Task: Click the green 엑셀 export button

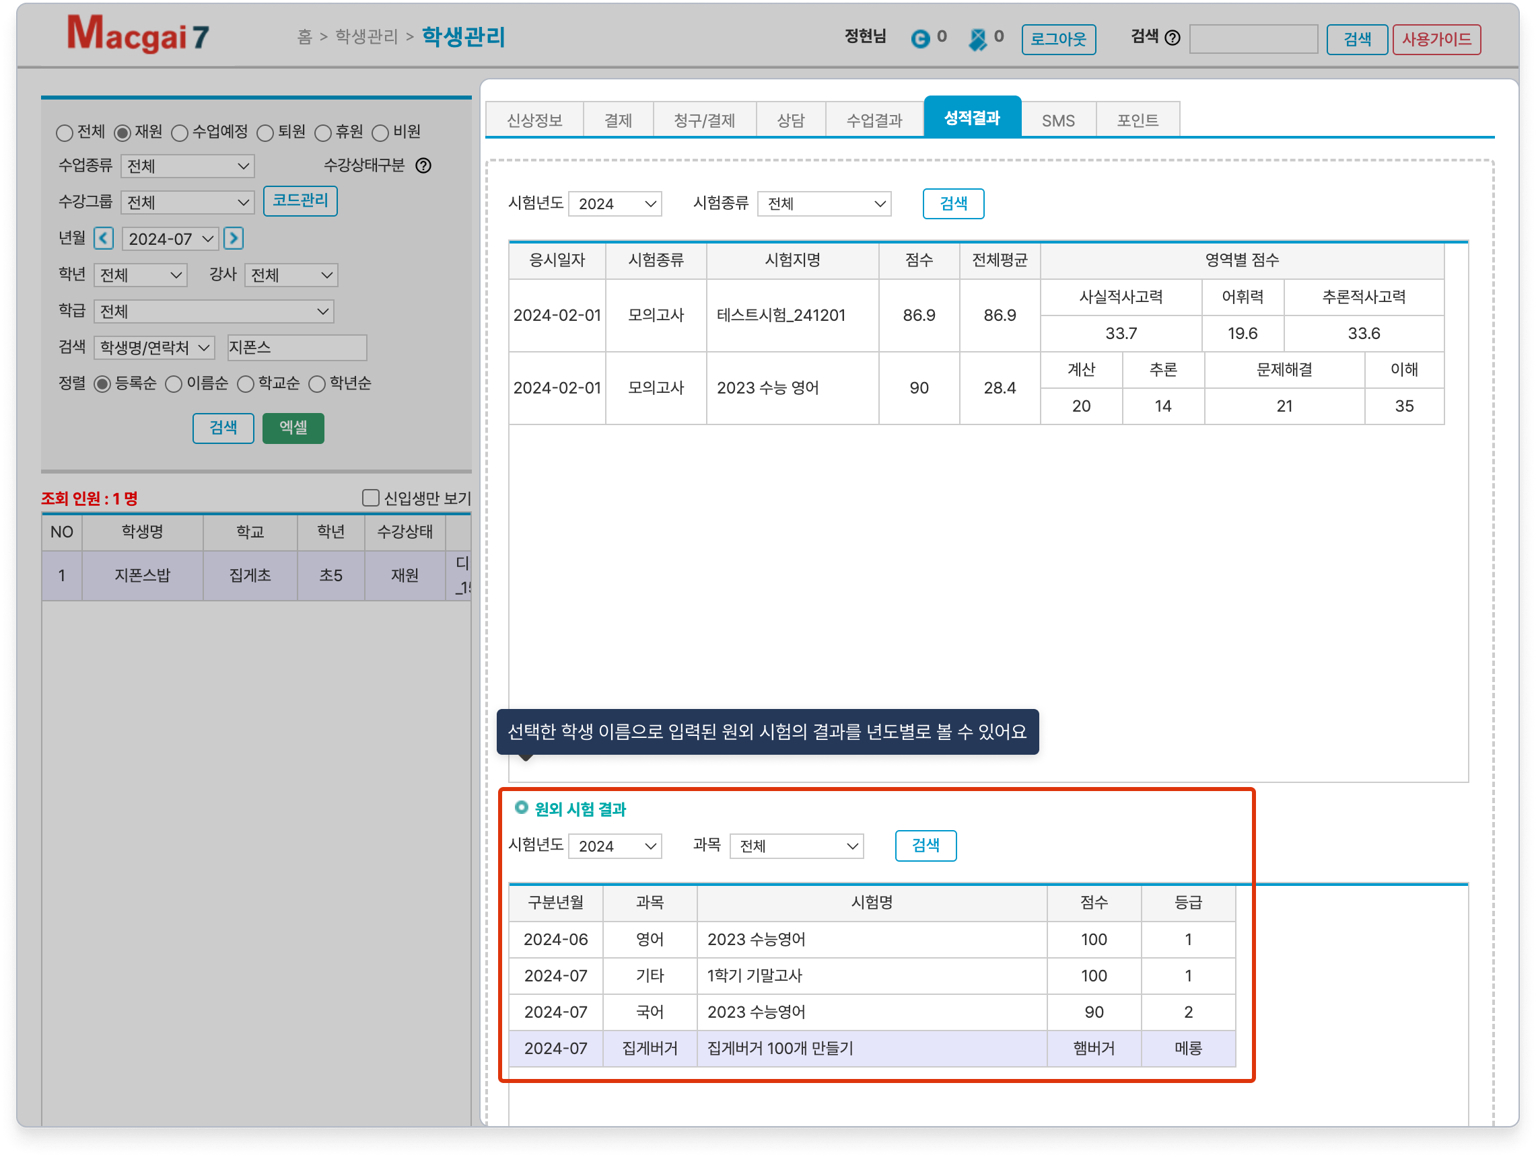Action: tap(293, 428)
